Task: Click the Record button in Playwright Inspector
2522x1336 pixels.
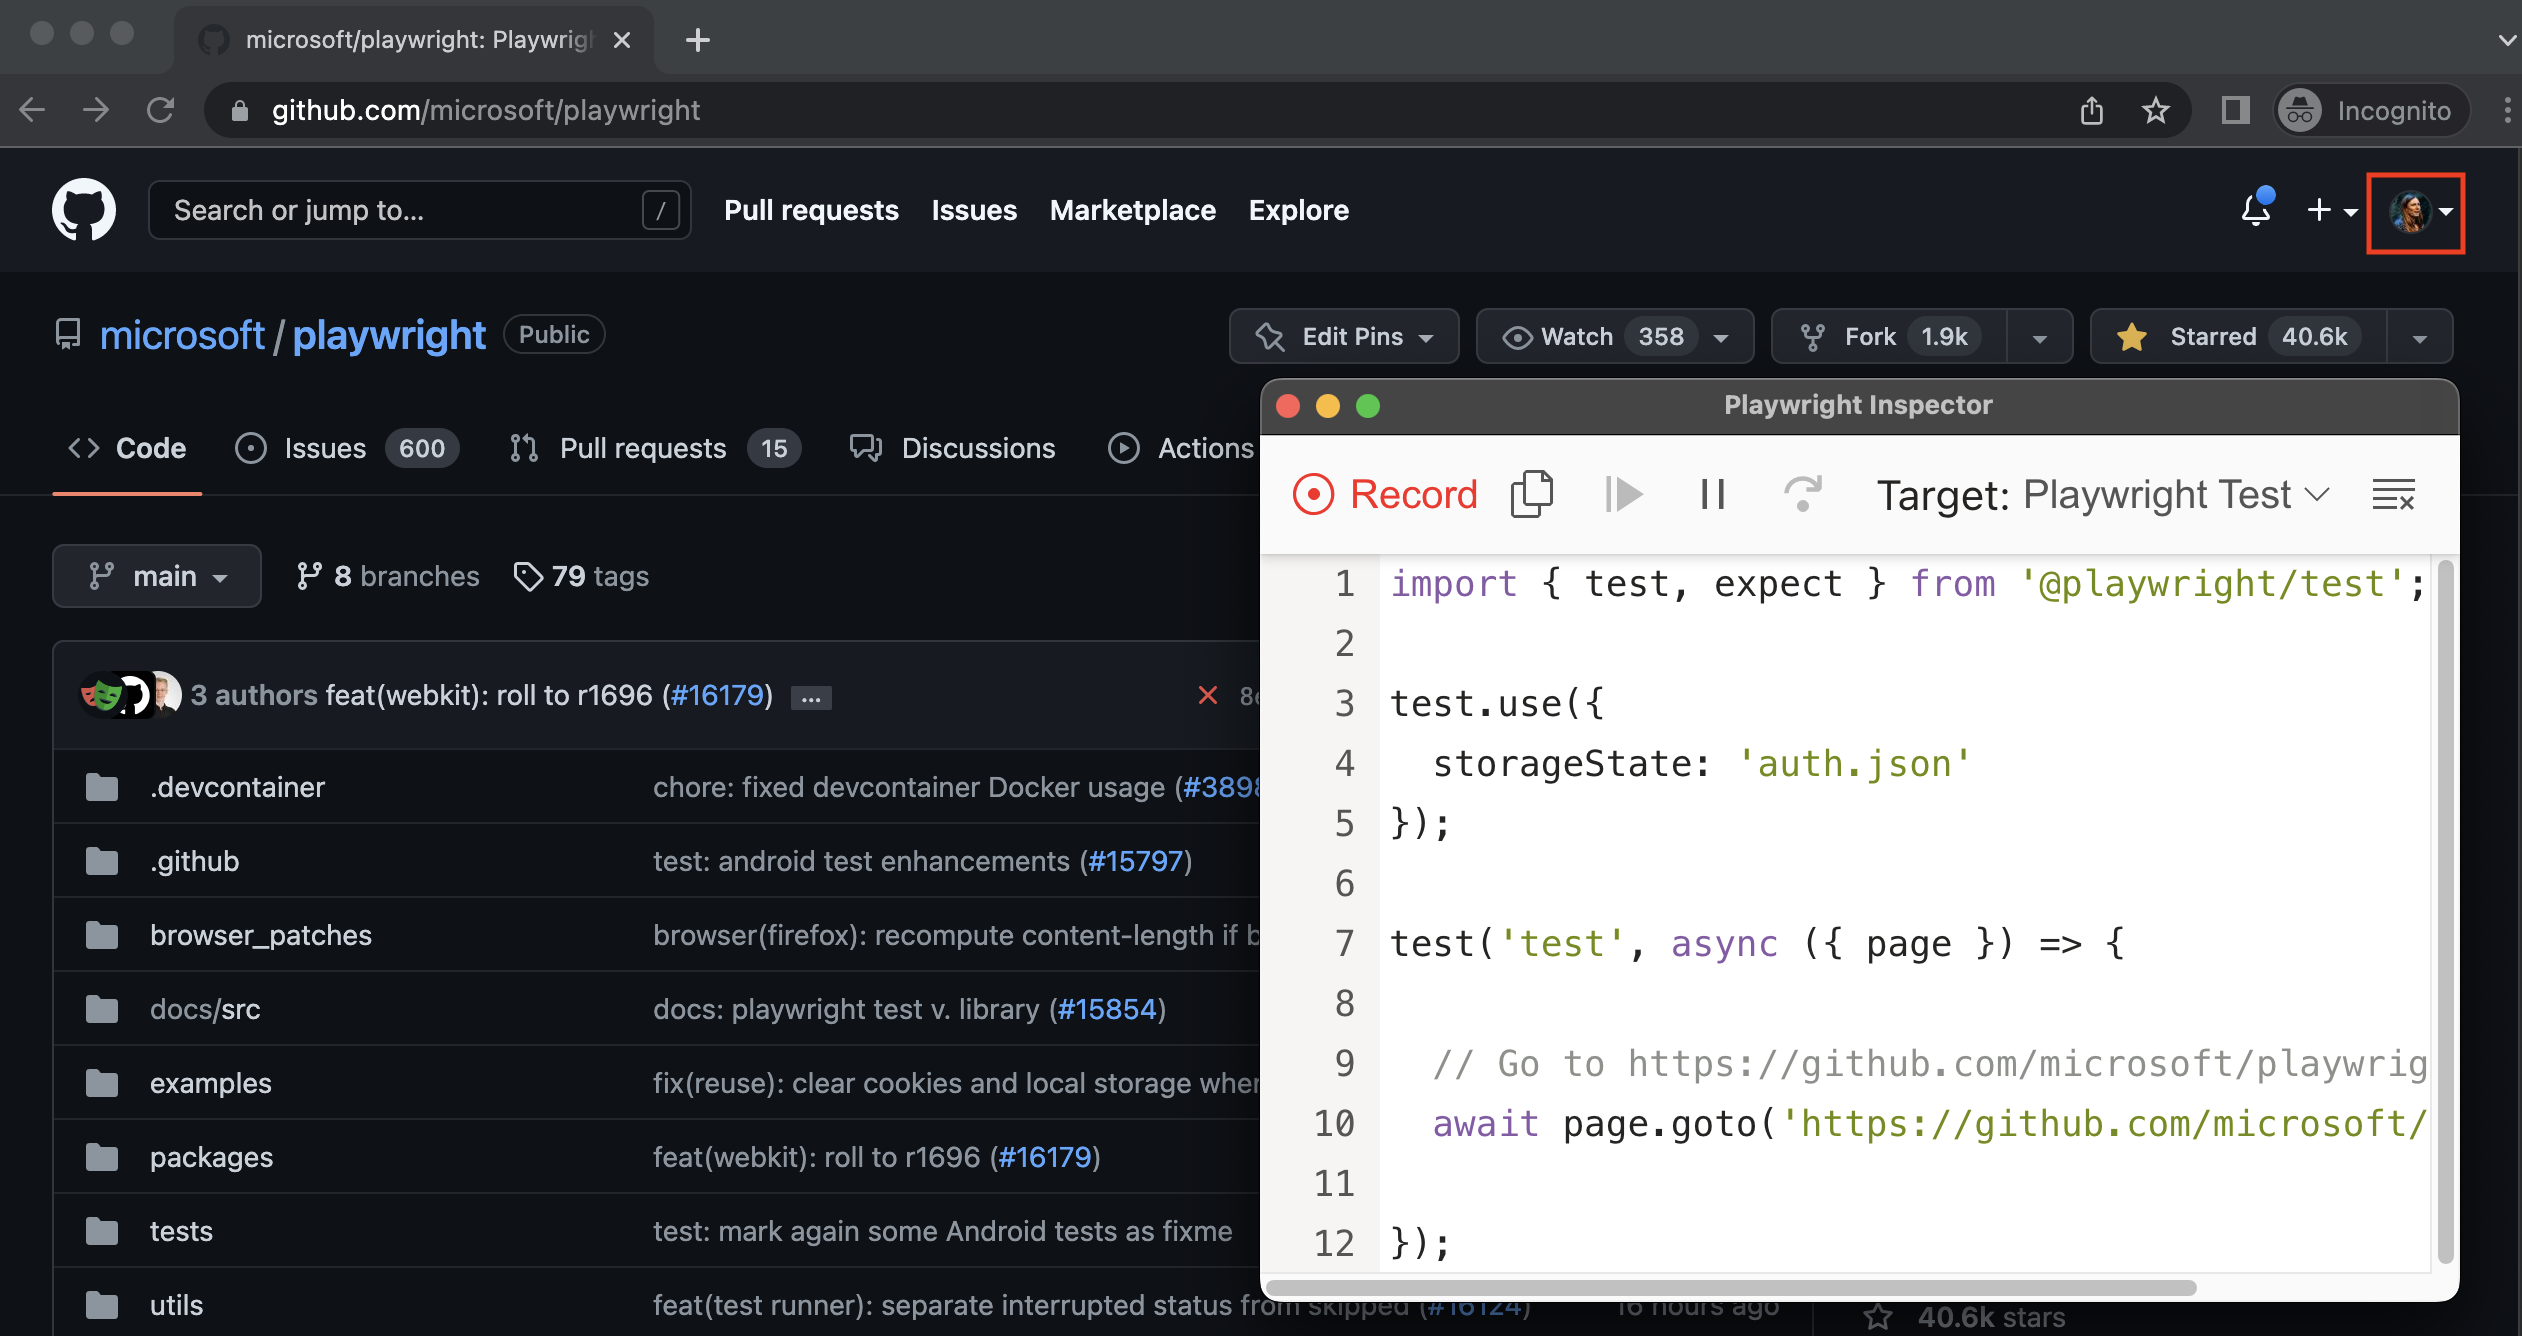Action: click(x=1386, y=494)
